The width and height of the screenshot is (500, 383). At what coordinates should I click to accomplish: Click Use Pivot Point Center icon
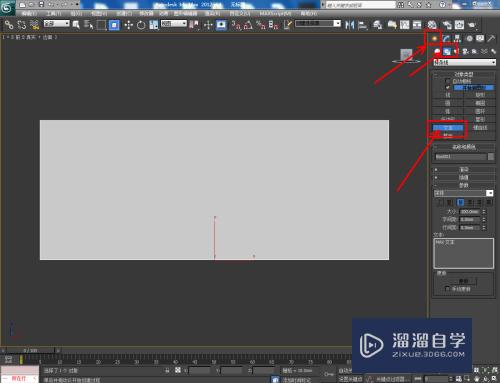tap(194, 25)
